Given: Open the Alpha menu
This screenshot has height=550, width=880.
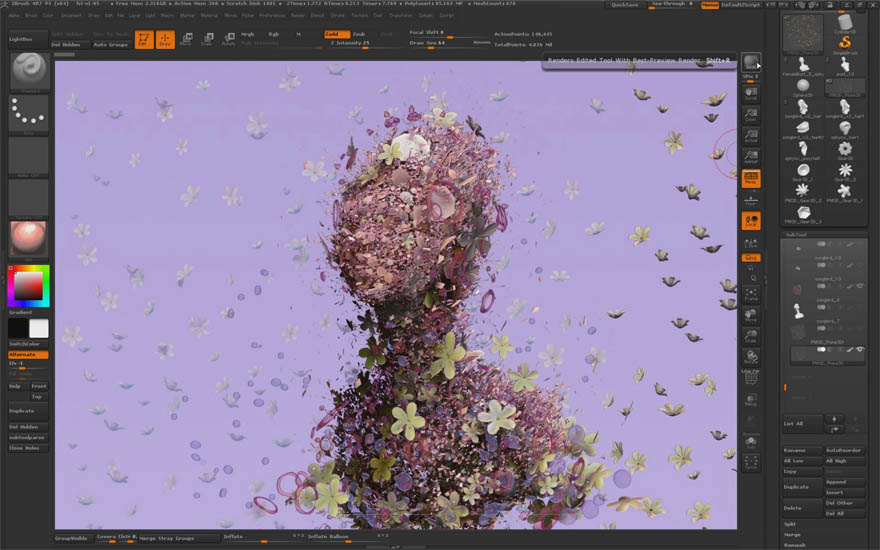Looking at the screenshot, I should pos(13,16).
